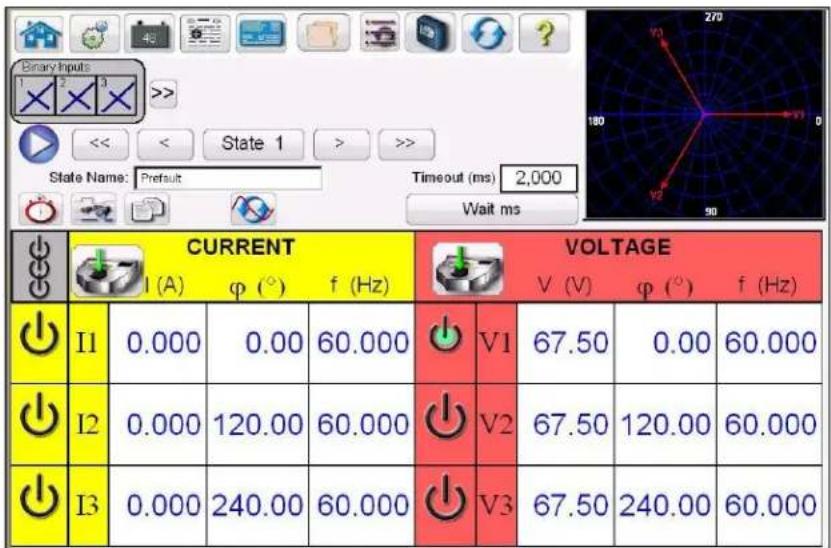
Task: Open the stopwatch timer icon
Action: 40,209
